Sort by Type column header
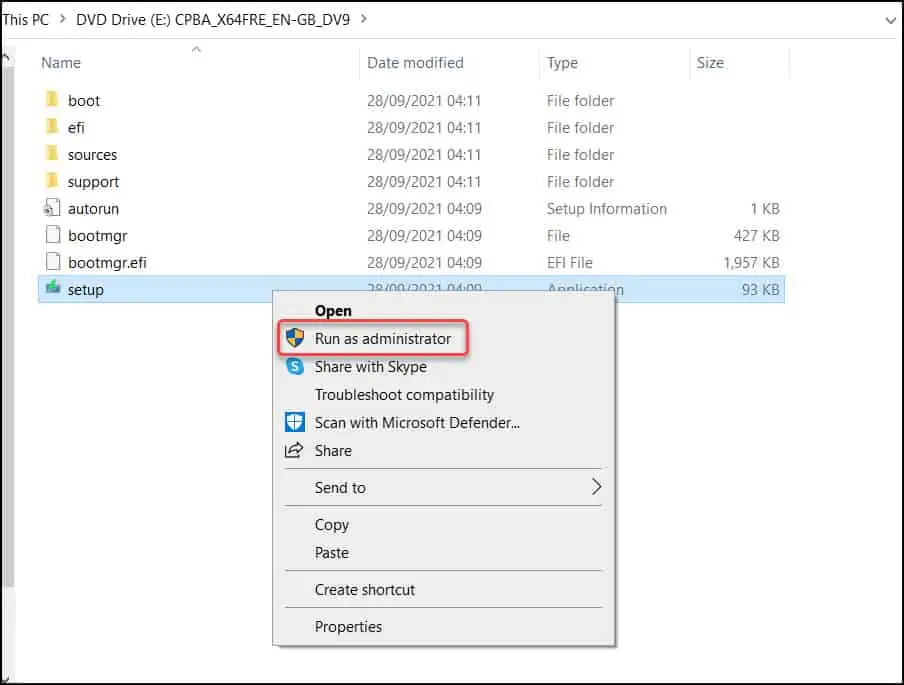The width and height of the screenshot is (904, 685). tap(562, 63)
